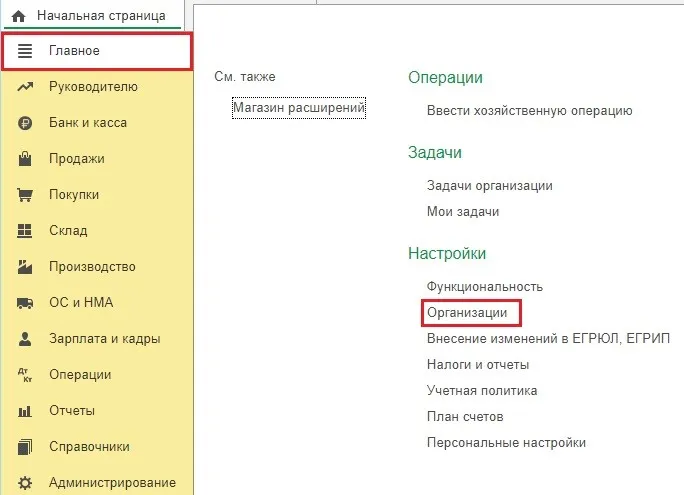Click the Руководителю trend chart icon

click(25, 87)
